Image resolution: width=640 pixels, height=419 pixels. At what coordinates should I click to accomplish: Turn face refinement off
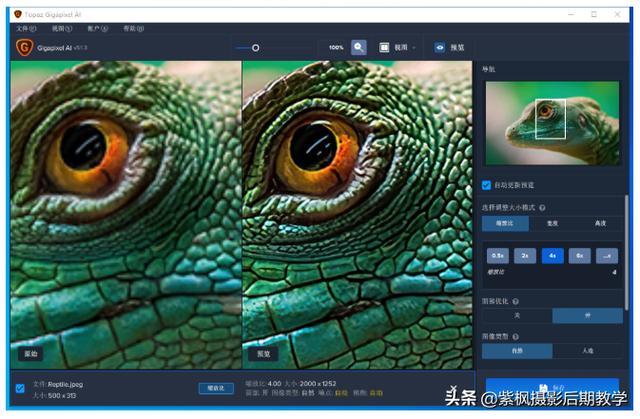(517, 316)
